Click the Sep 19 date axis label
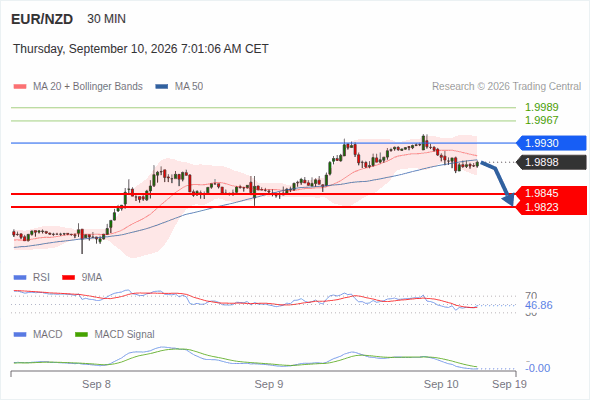Viewport: 590px width, 400px height. [509, 384]
